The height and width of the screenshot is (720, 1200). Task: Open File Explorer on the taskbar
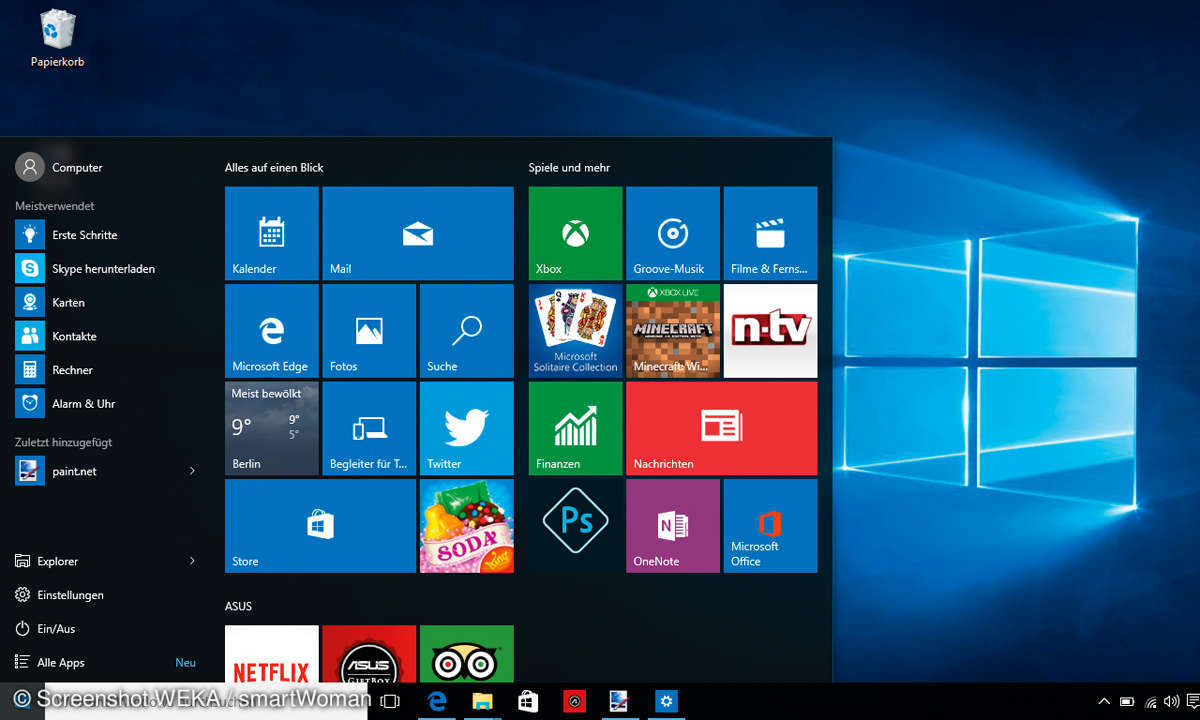pyautogui.click(x=482, y=702)
